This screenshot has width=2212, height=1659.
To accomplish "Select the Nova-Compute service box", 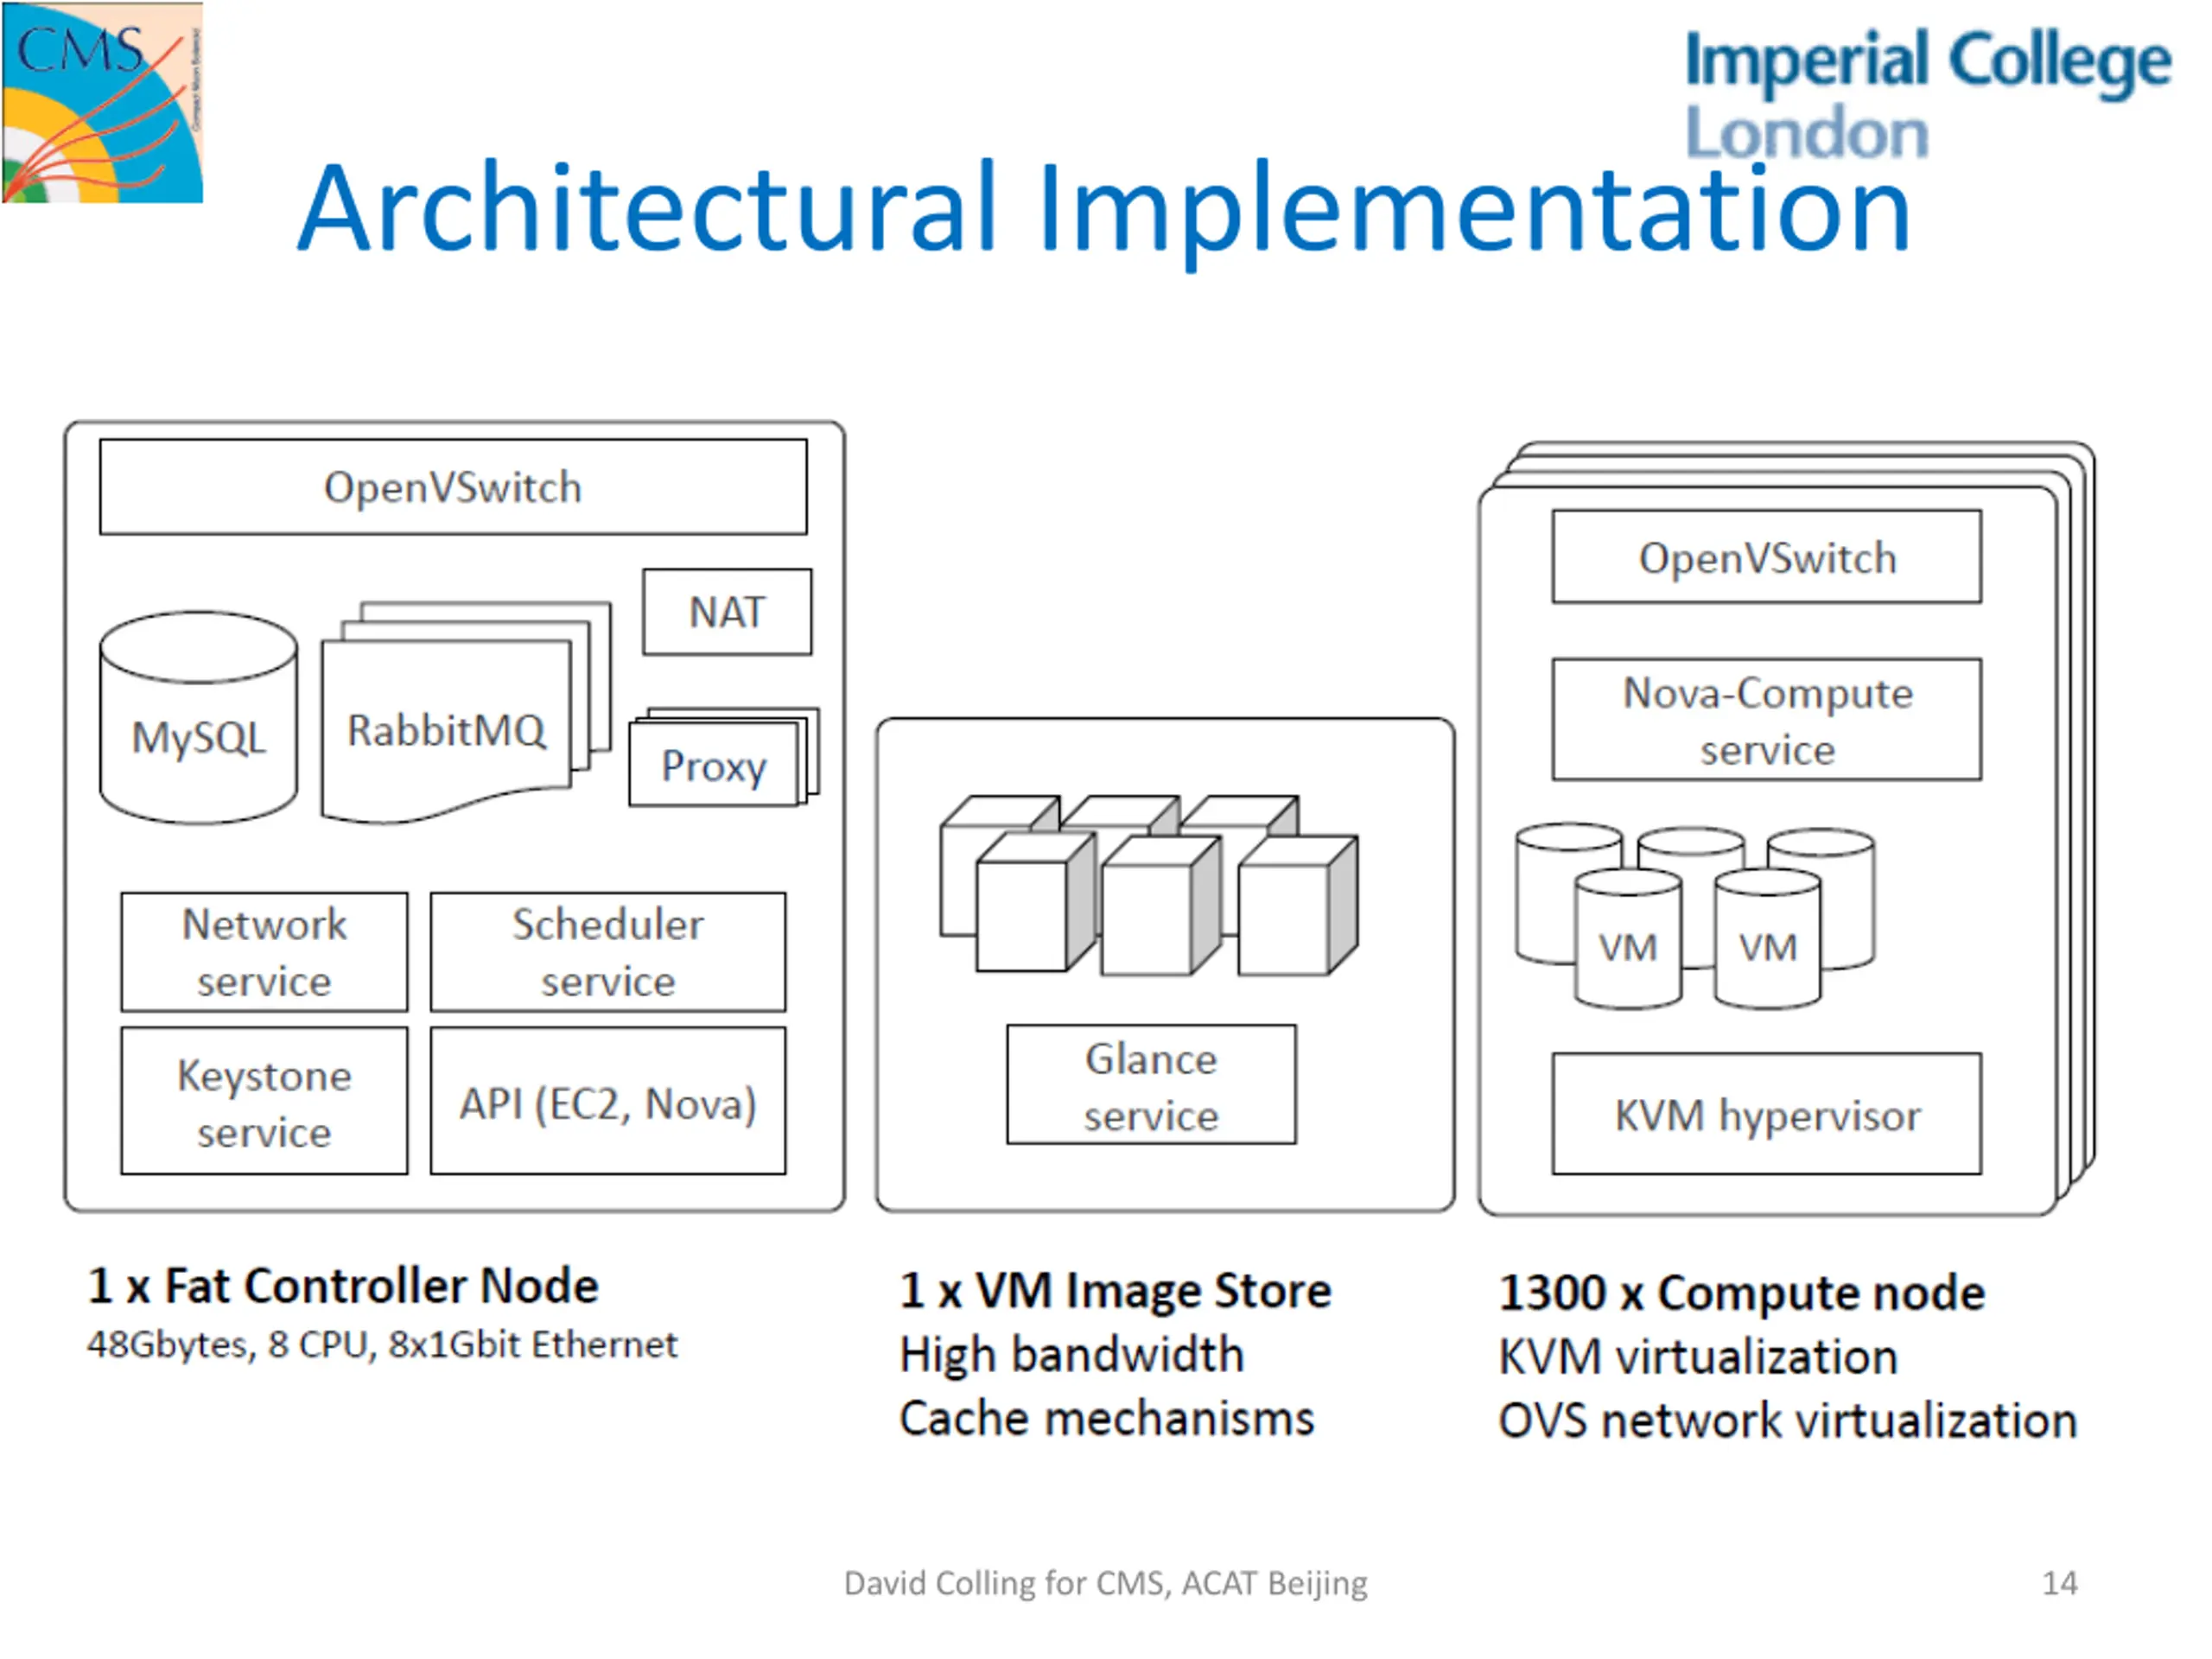I will tap(1766, 720).
